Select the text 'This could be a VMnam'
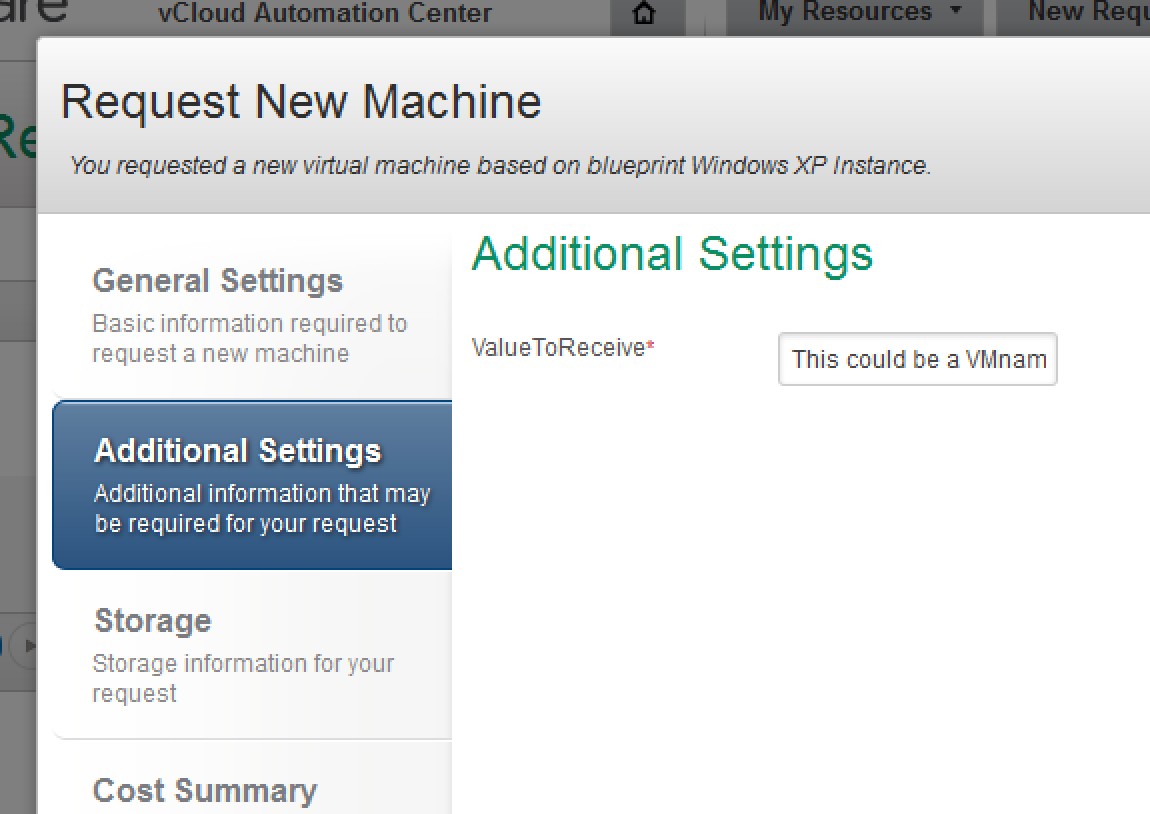Screen dimensions: 1150x814 tap(917, 359)
